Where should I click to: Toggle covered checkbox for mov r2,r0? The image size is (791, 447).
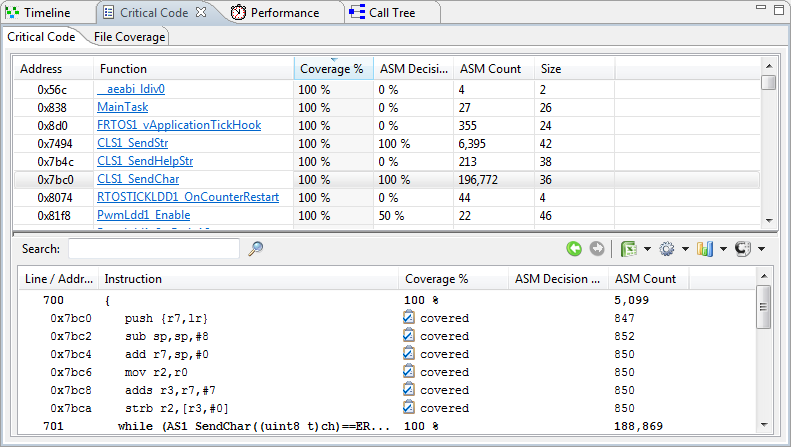pos(408,372)
